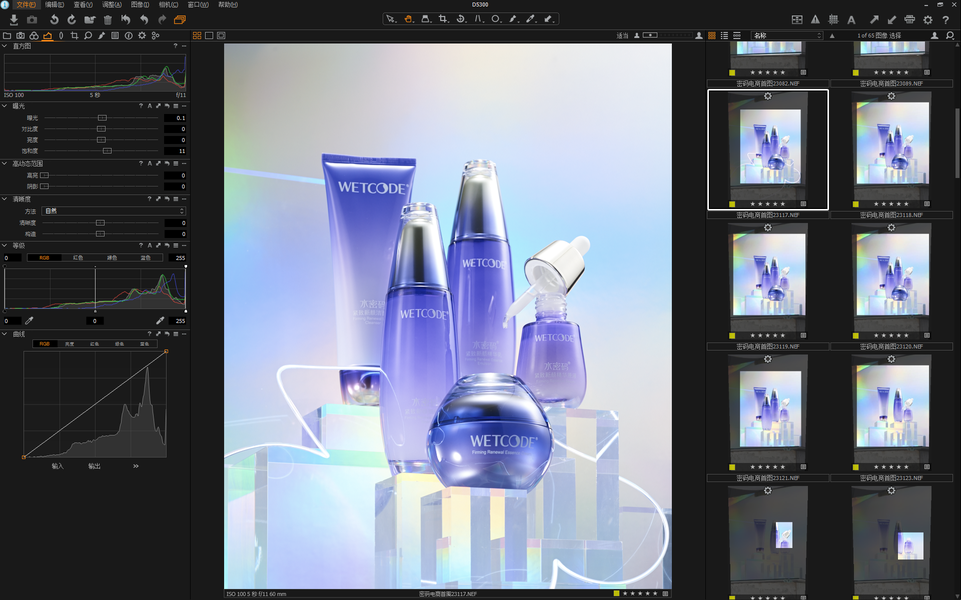
Task: Select the Rotation straighten tool
Action: click(x=461, y=19)
